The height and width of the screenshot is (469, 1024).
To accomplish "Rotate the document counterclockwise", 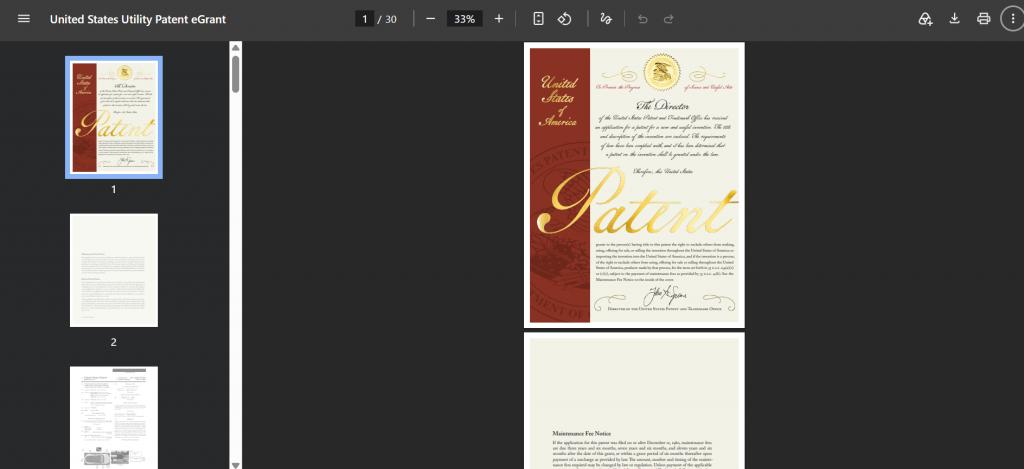I will (565, 19).
